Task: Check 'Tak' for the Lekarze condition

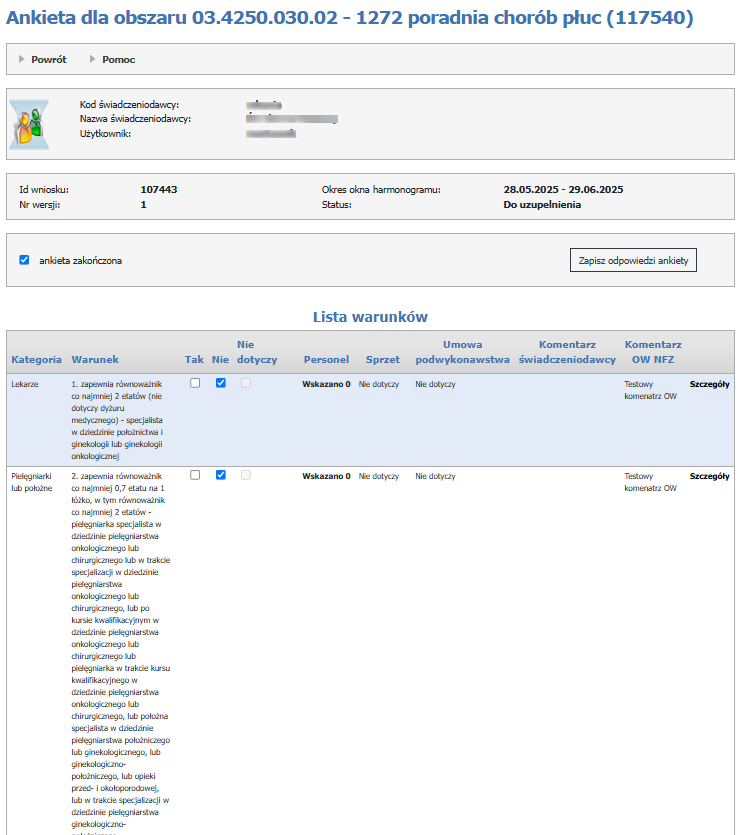Action: [x=195, y=383]
